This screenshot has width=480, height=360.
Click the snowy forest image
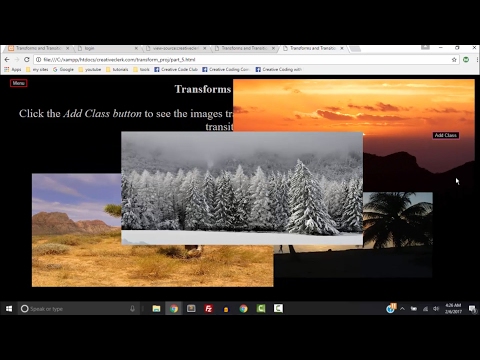click(x=242, y=188)
